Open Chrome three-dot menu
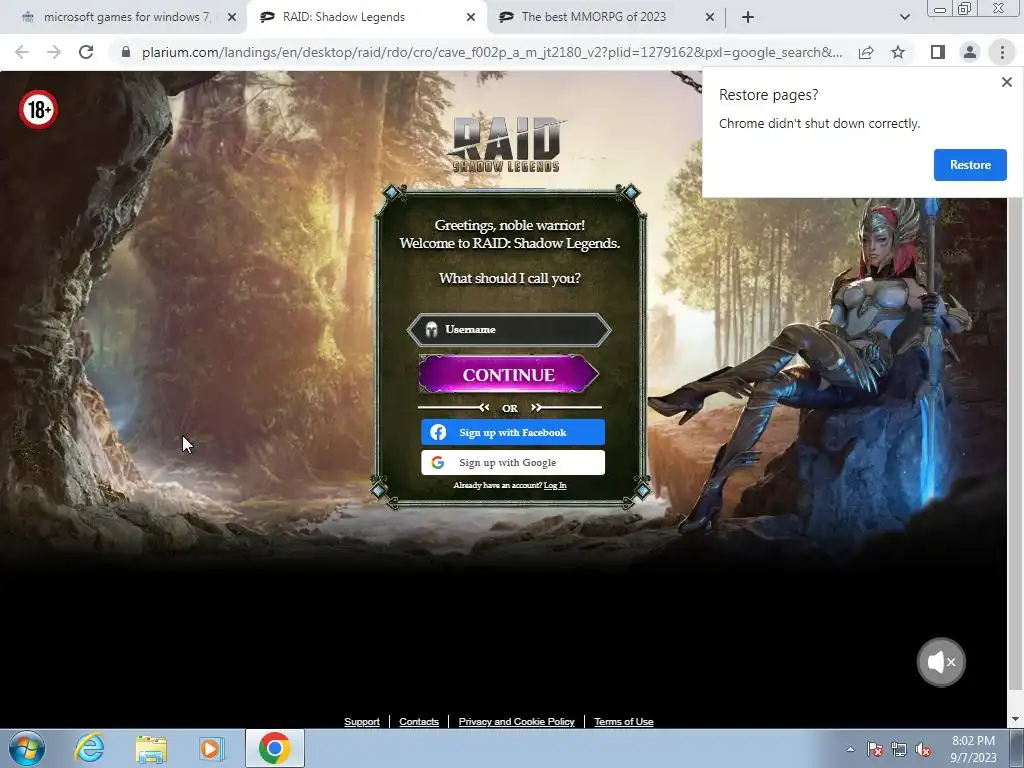The image size is (1024, 768). pos(1002,52)
